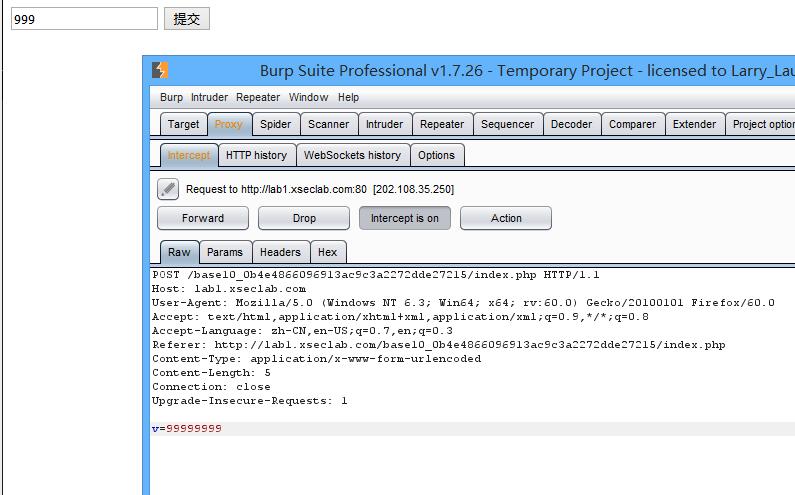Screen dimensions: 795x495
Task: Switch to the Hex view tab
Action: [328, 252]
